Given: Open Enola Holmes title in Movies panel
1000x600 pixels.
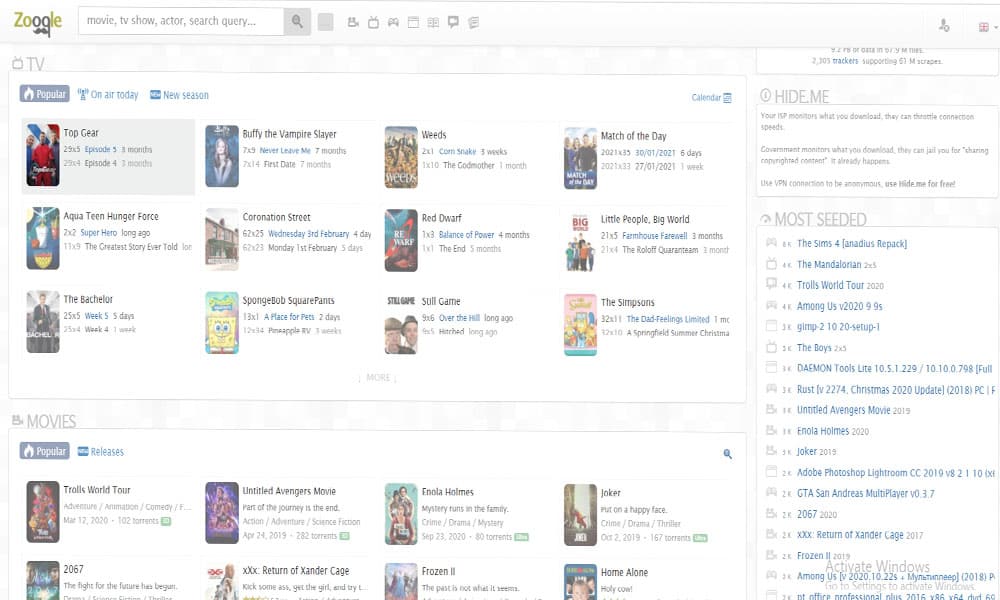Looking at the screenshot, I should pyautogui.click(x=448, y=492).
